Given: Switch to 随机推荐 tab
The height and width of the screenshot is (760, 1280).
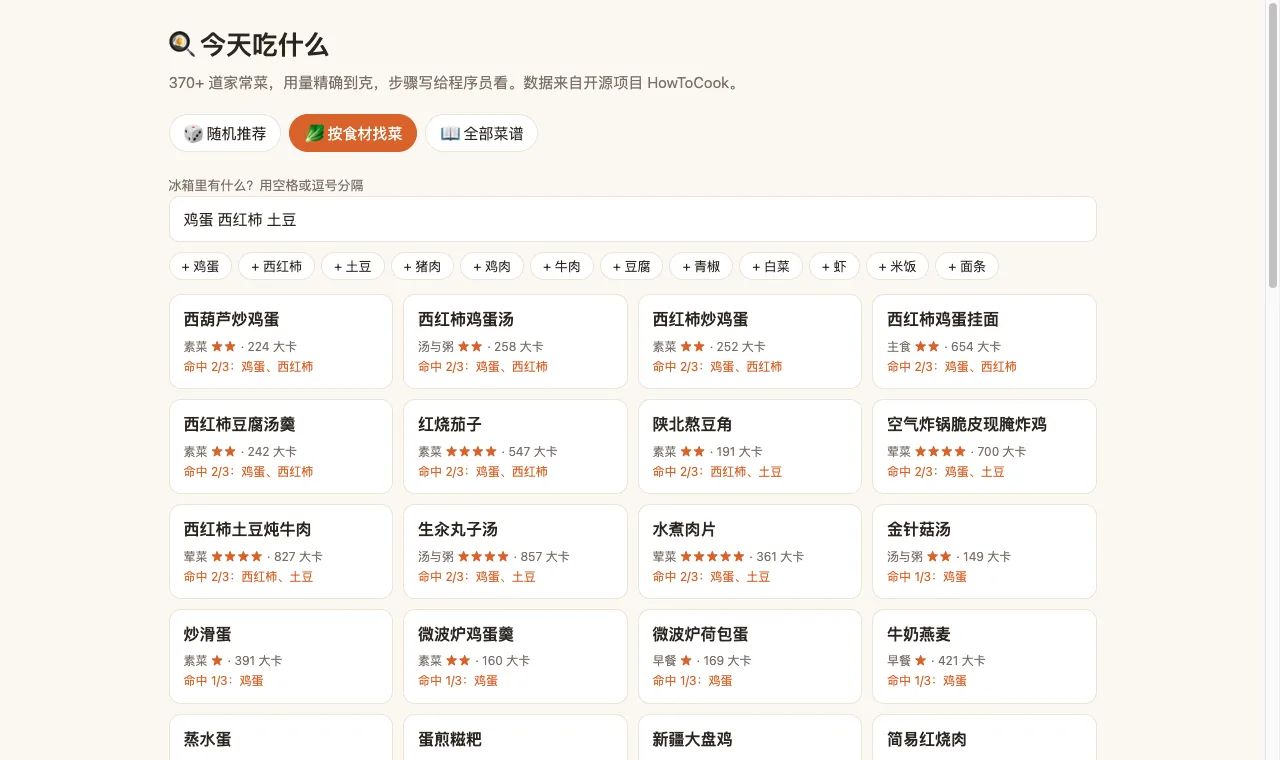Looking at the screenshot, I should click(x=225, y=133).
